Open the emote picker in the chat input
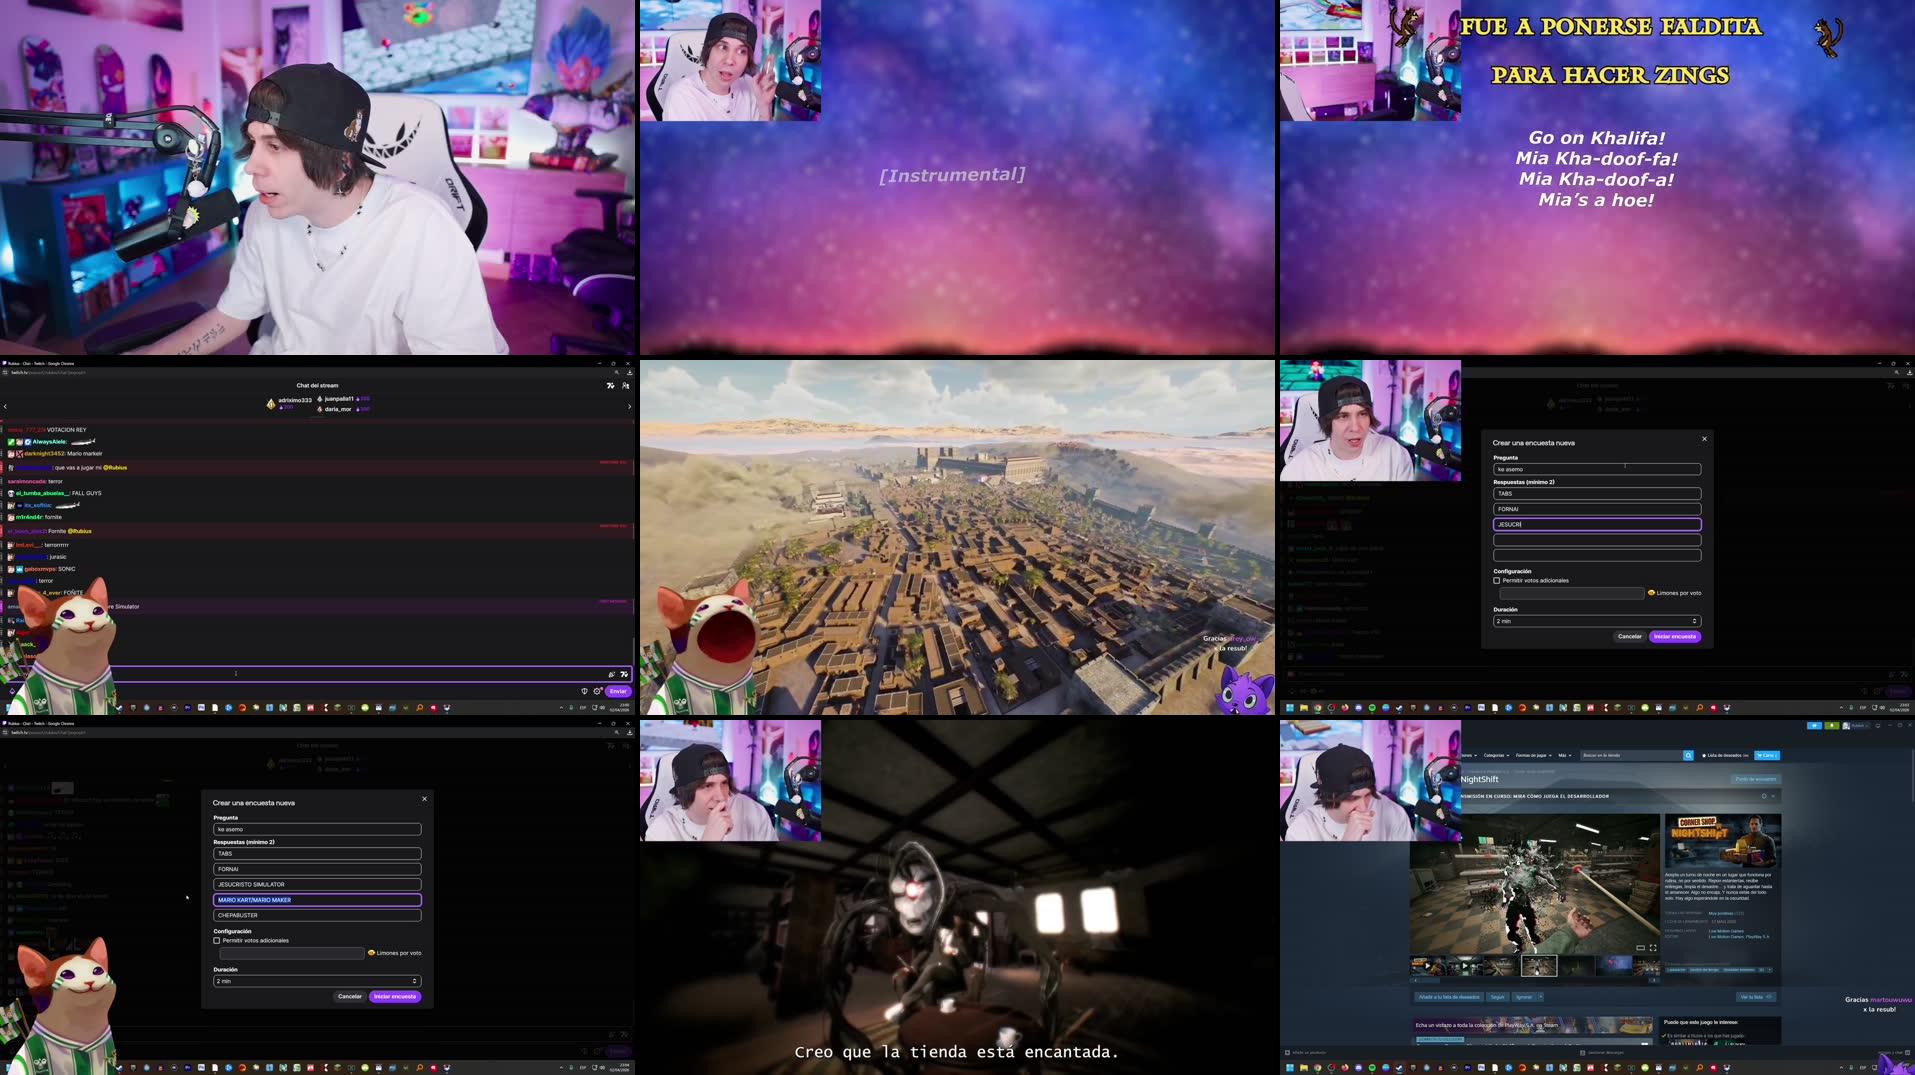 tap(624, 673)
